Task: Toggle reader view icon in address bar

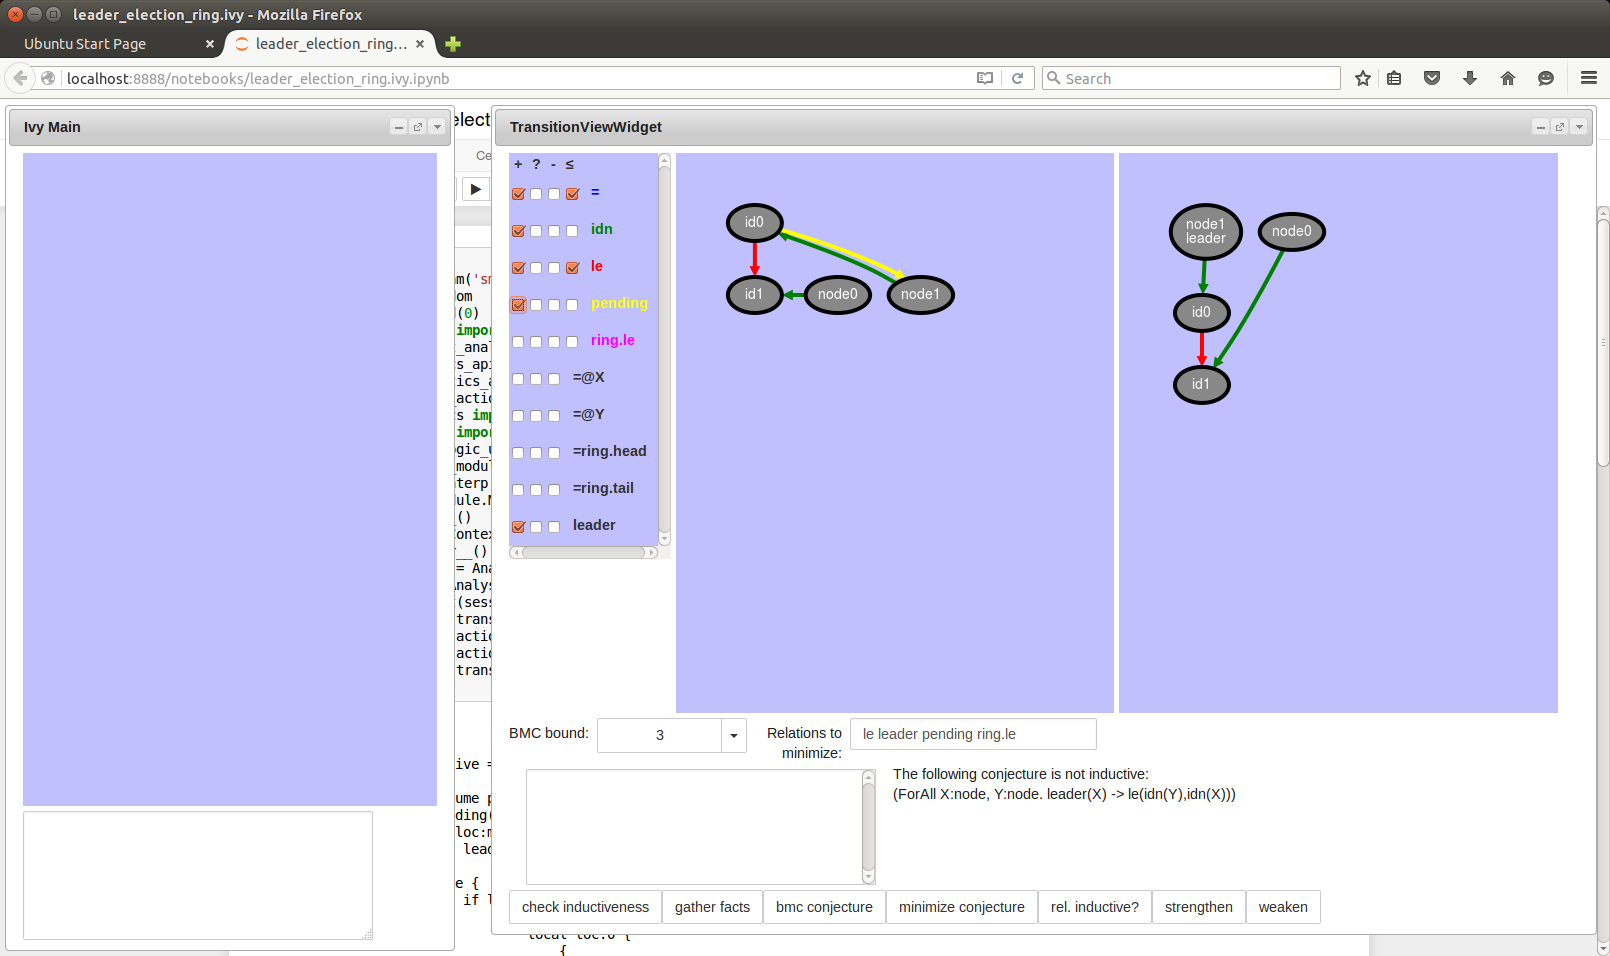Action: click(985, 78)
